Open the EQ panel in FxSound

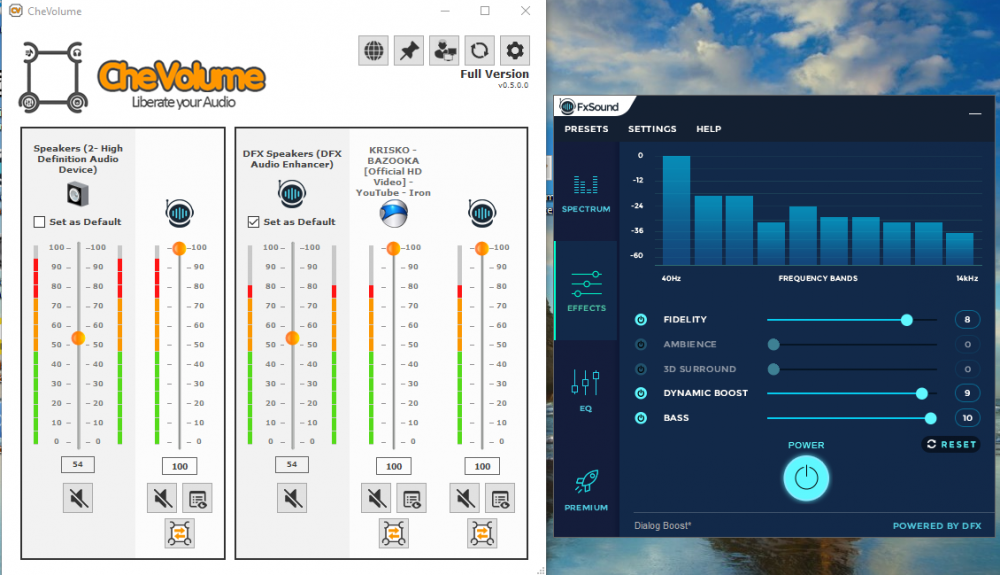(585, 390)
